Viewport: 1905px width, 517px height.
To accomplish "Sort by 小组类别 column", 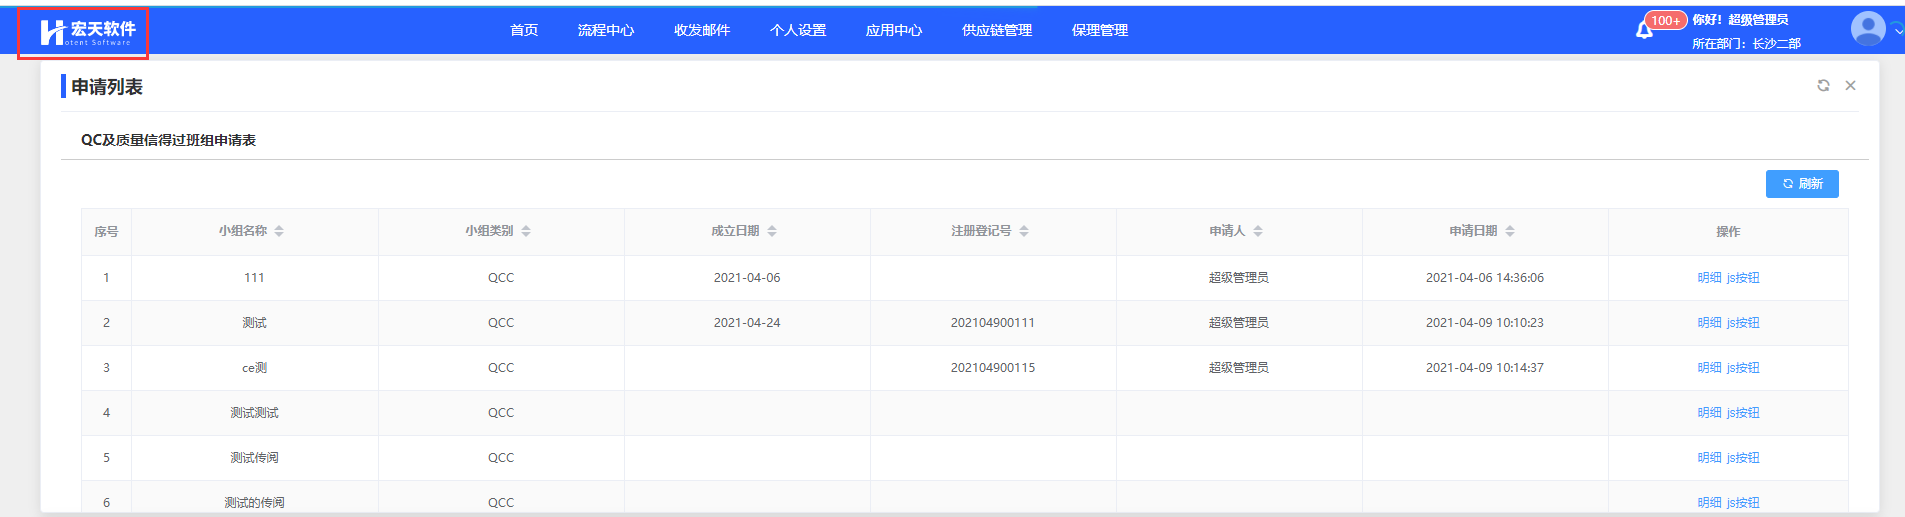I will pos(526,231).
